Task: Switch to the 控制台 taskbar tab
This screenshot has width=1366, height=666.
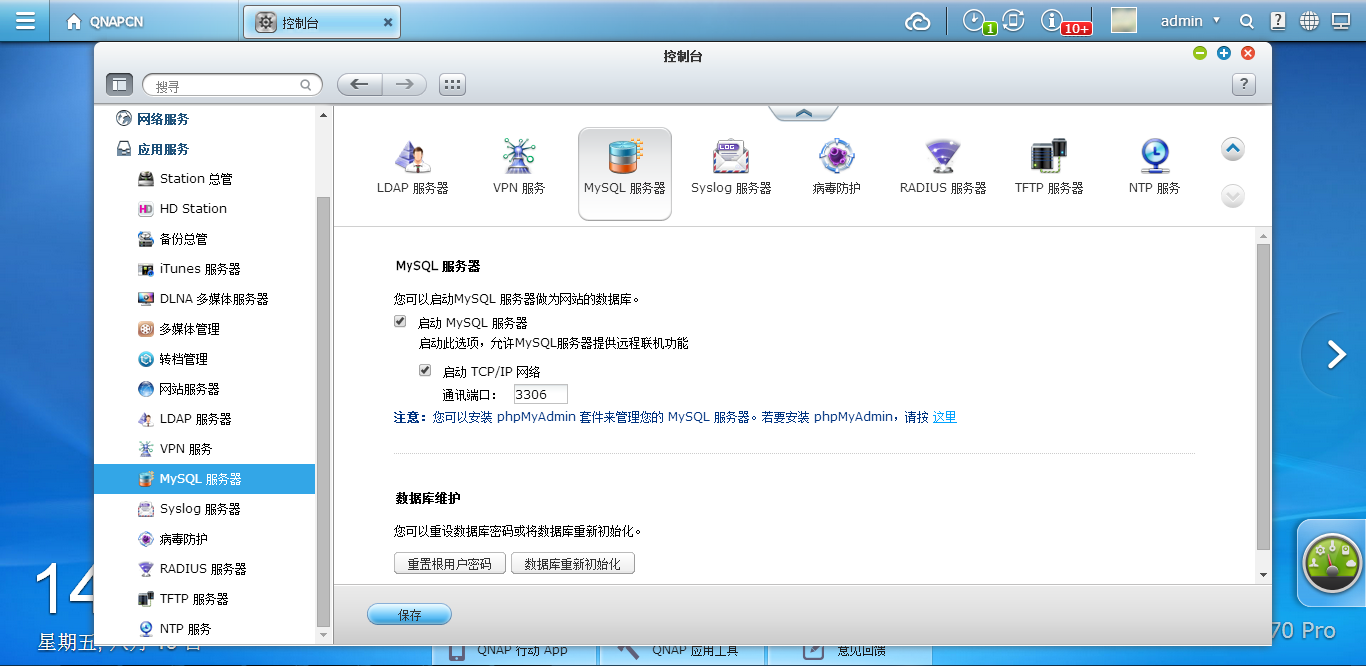Action: (x=322, y=22)
